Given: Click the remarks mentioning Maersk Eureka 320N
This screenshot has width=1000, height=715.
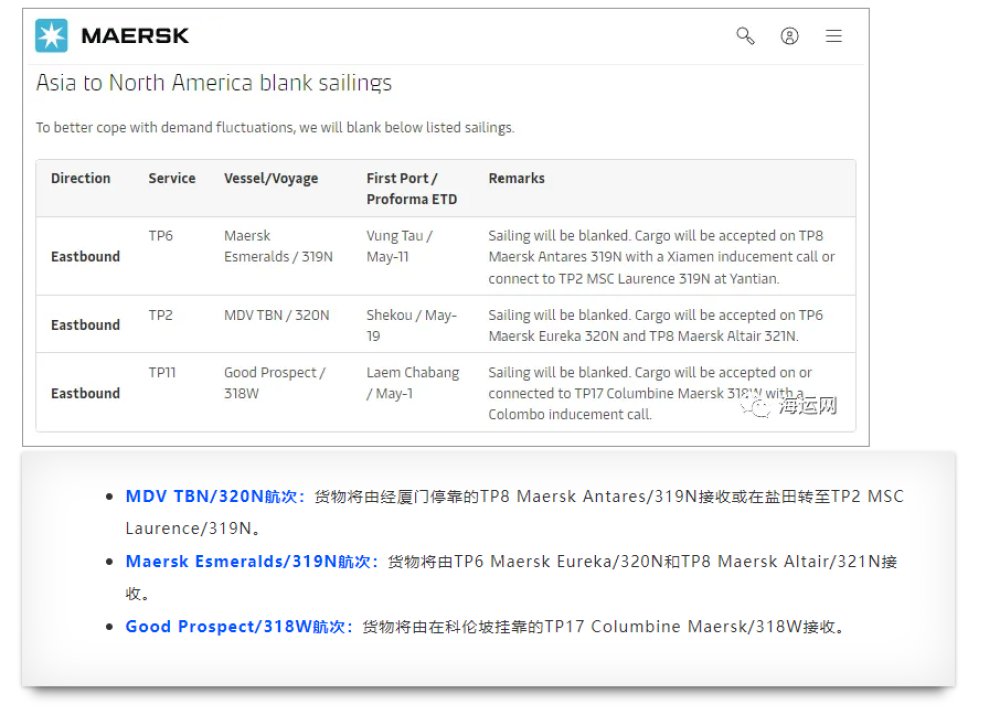Looking at the screenshot, I should tap(656, 325).
